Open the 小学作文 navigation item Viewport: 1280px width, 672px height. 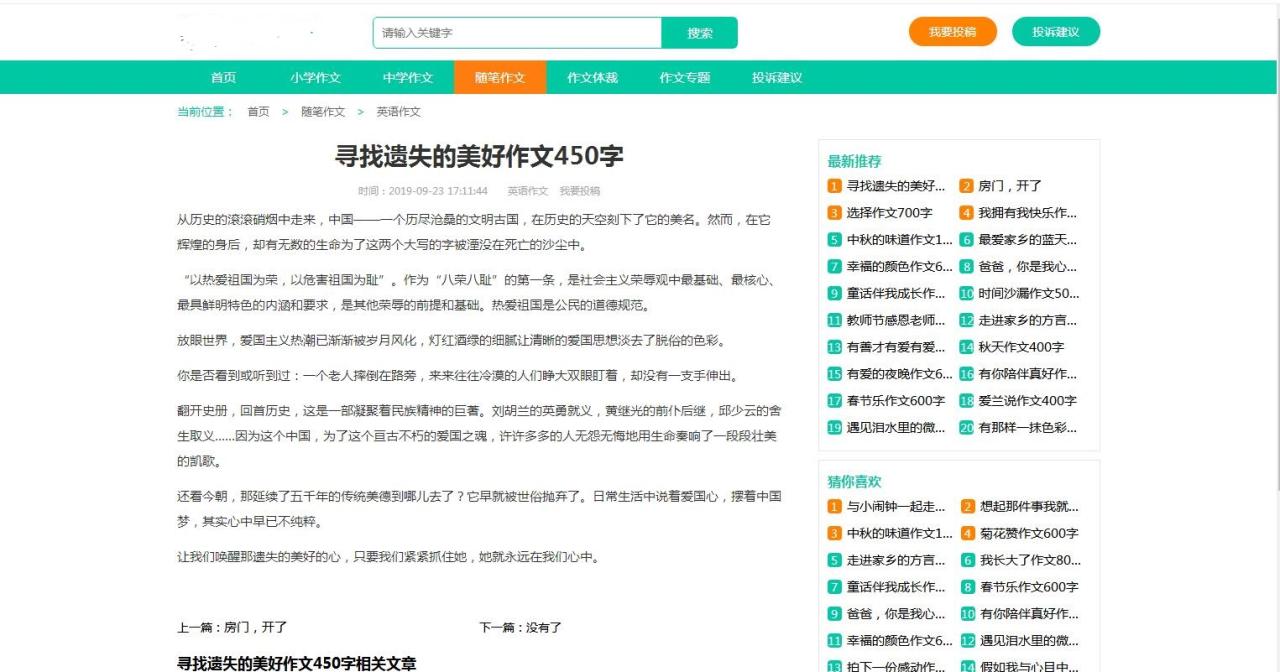pyautogui.click(x=316, y=77)
